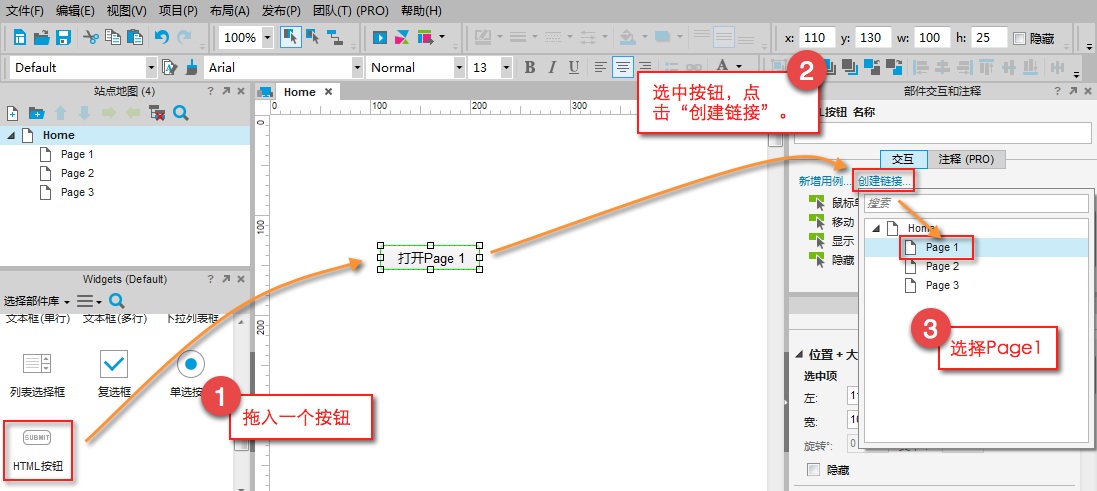Image resolution: width=1097 pixels, height=491 pixels.
Task: Click the Save file icon in toolbar
Action: tap(63, 38)
